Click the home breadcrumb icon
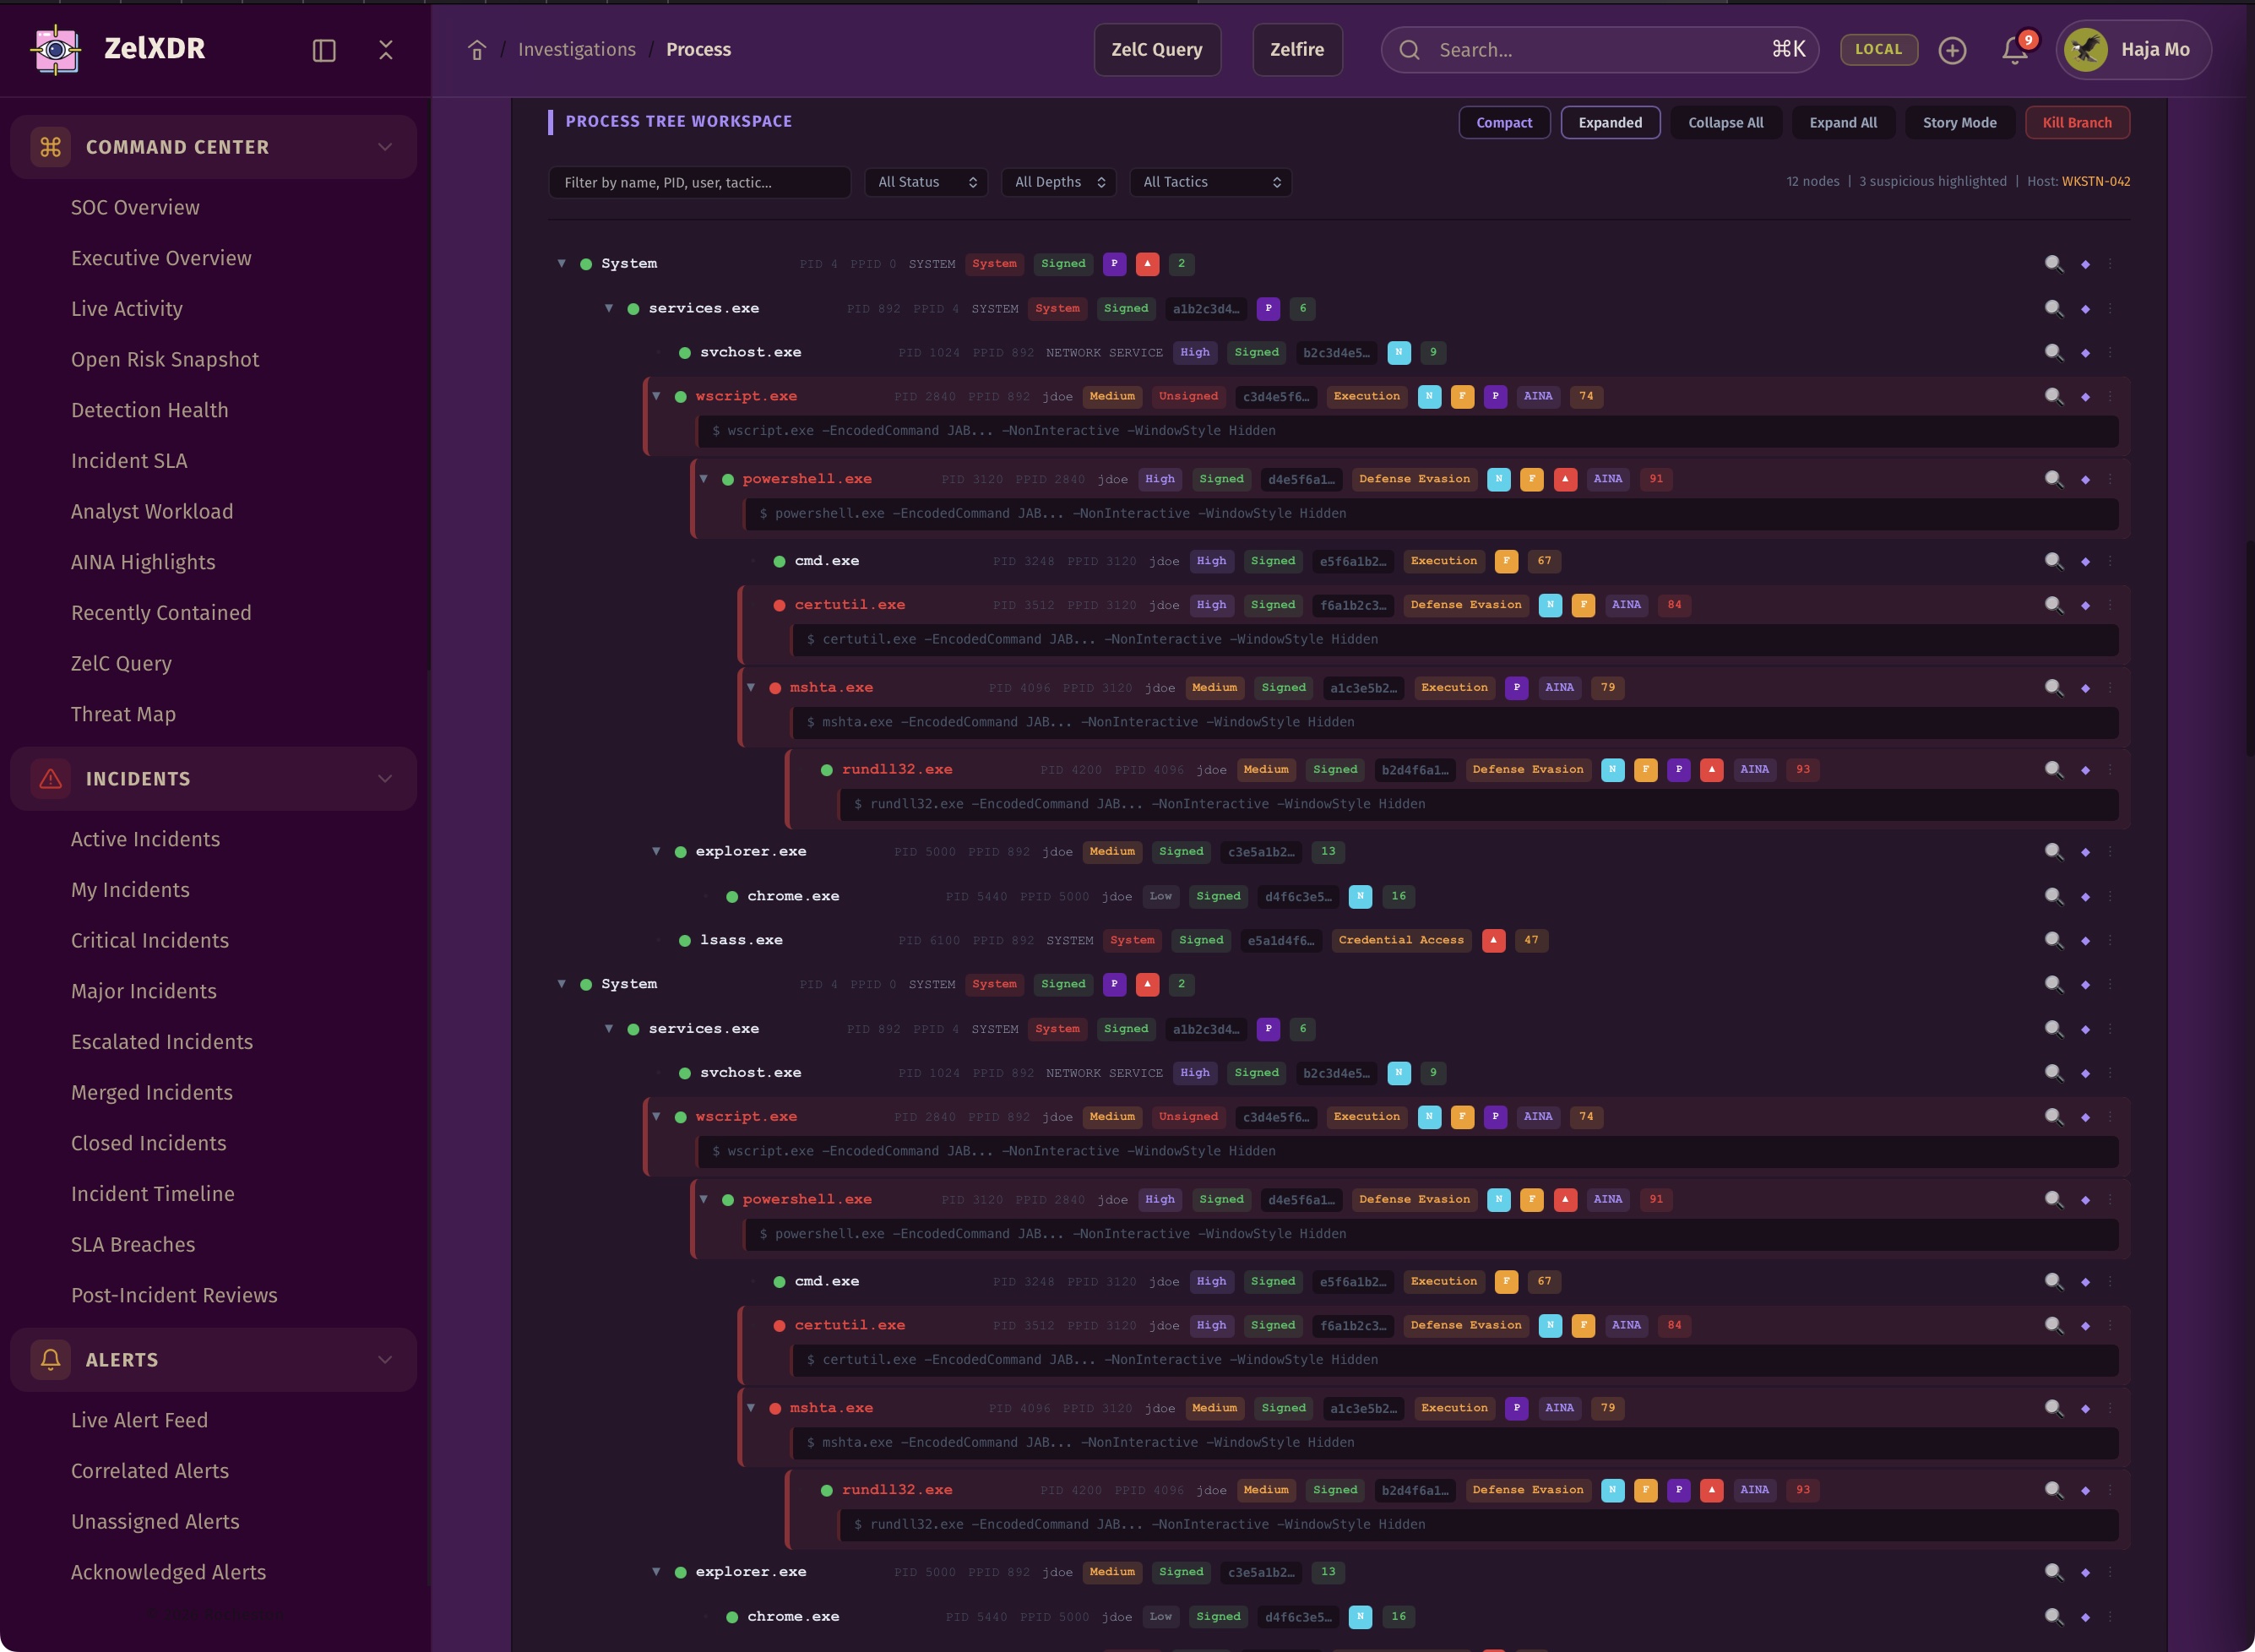2255x1652 pixels. pos(477,50)
